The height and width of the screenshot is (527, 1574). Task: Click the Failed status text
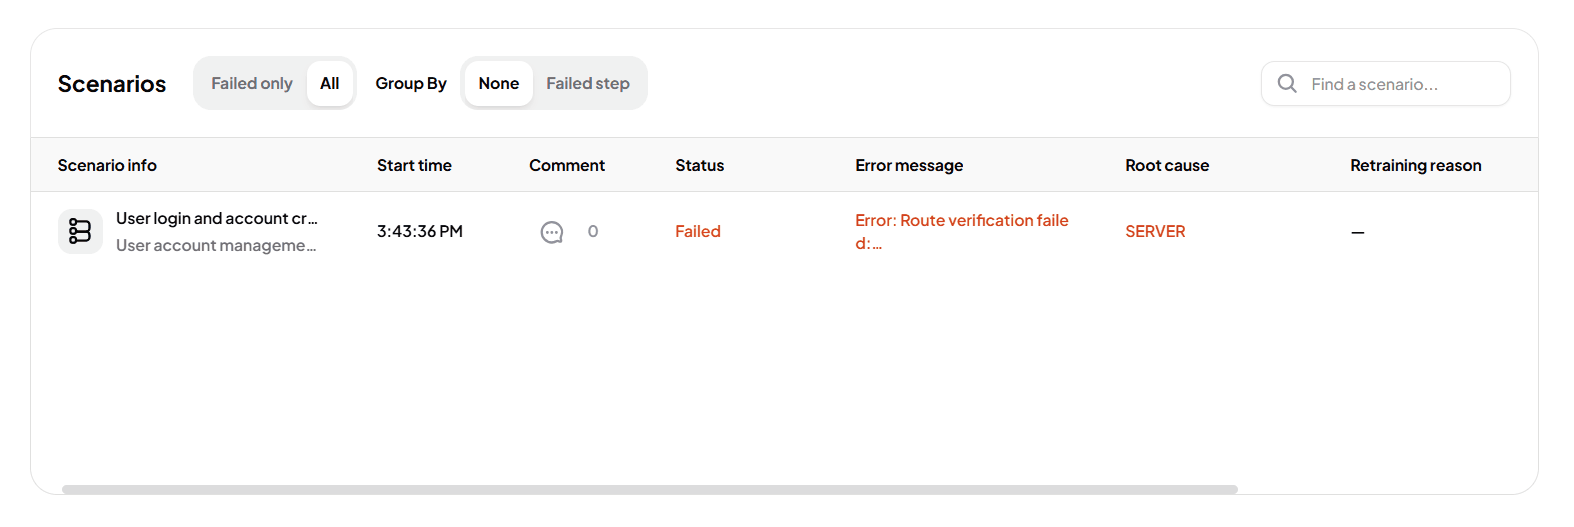pos(698,231)
